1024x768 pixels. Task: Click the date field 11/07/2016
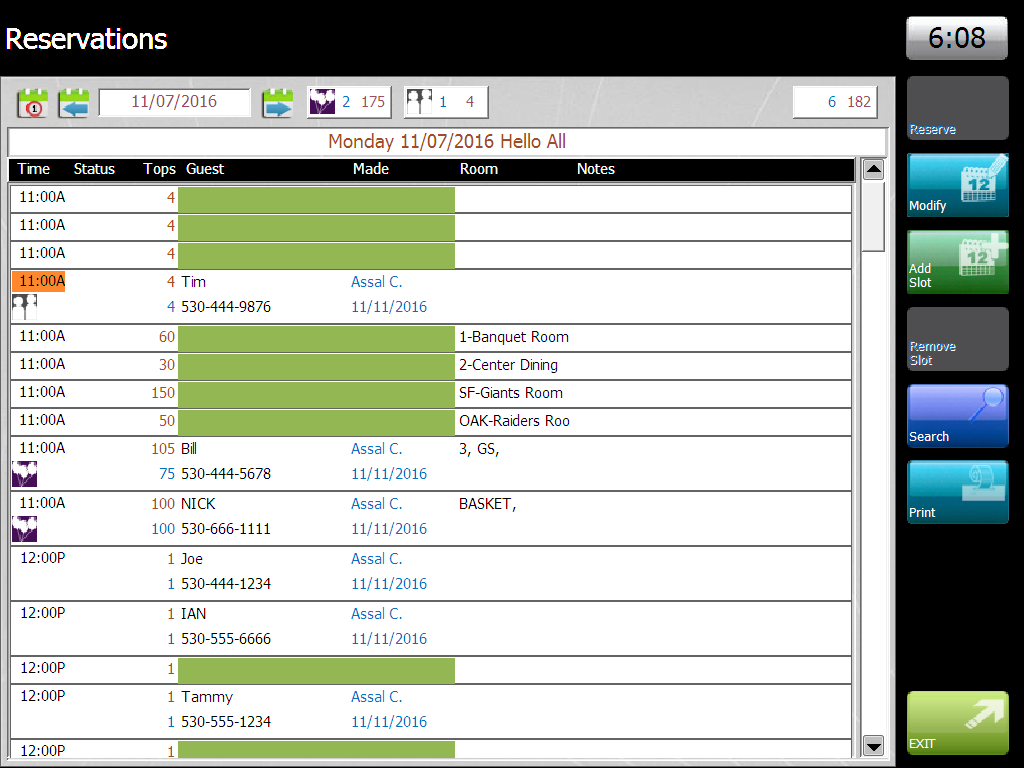[x=174, y=102]
